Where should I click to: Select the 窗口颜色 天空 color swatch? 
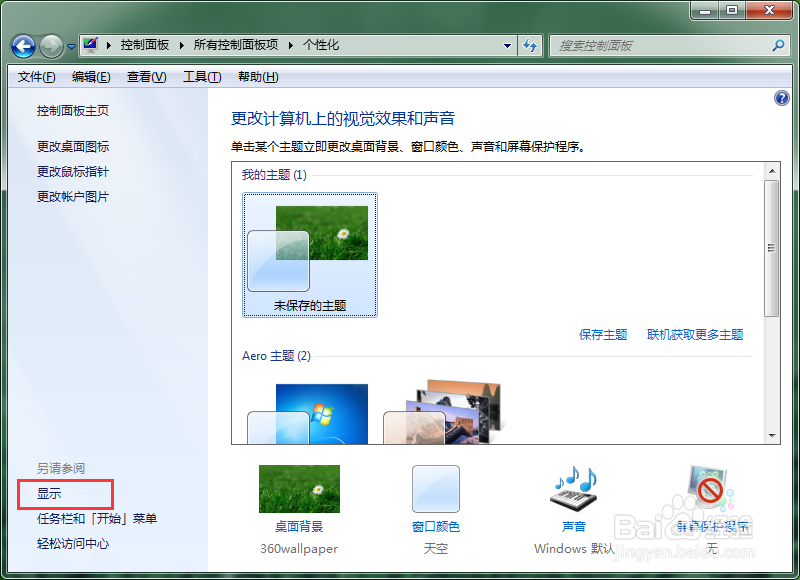tap(435, 489)
